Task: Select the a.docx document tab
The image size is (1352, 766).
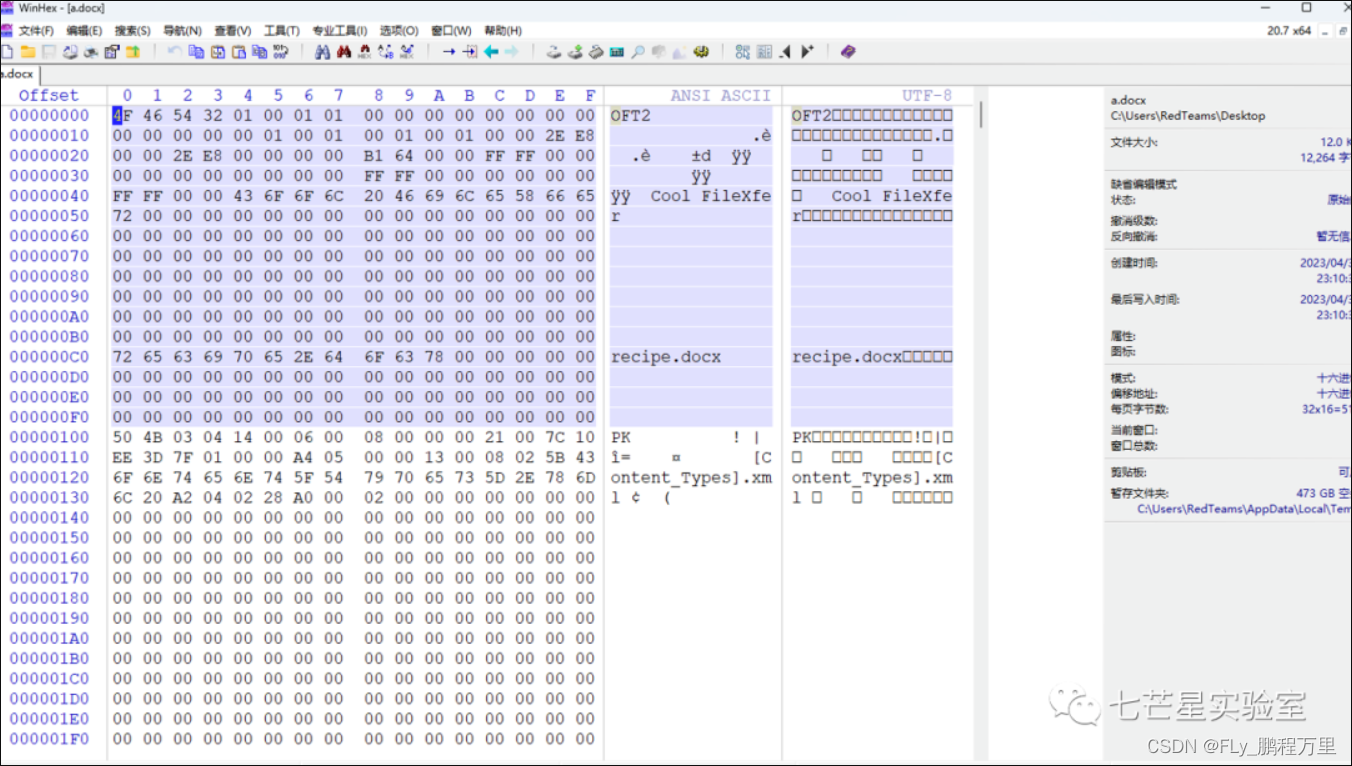Action: point(17,74)
